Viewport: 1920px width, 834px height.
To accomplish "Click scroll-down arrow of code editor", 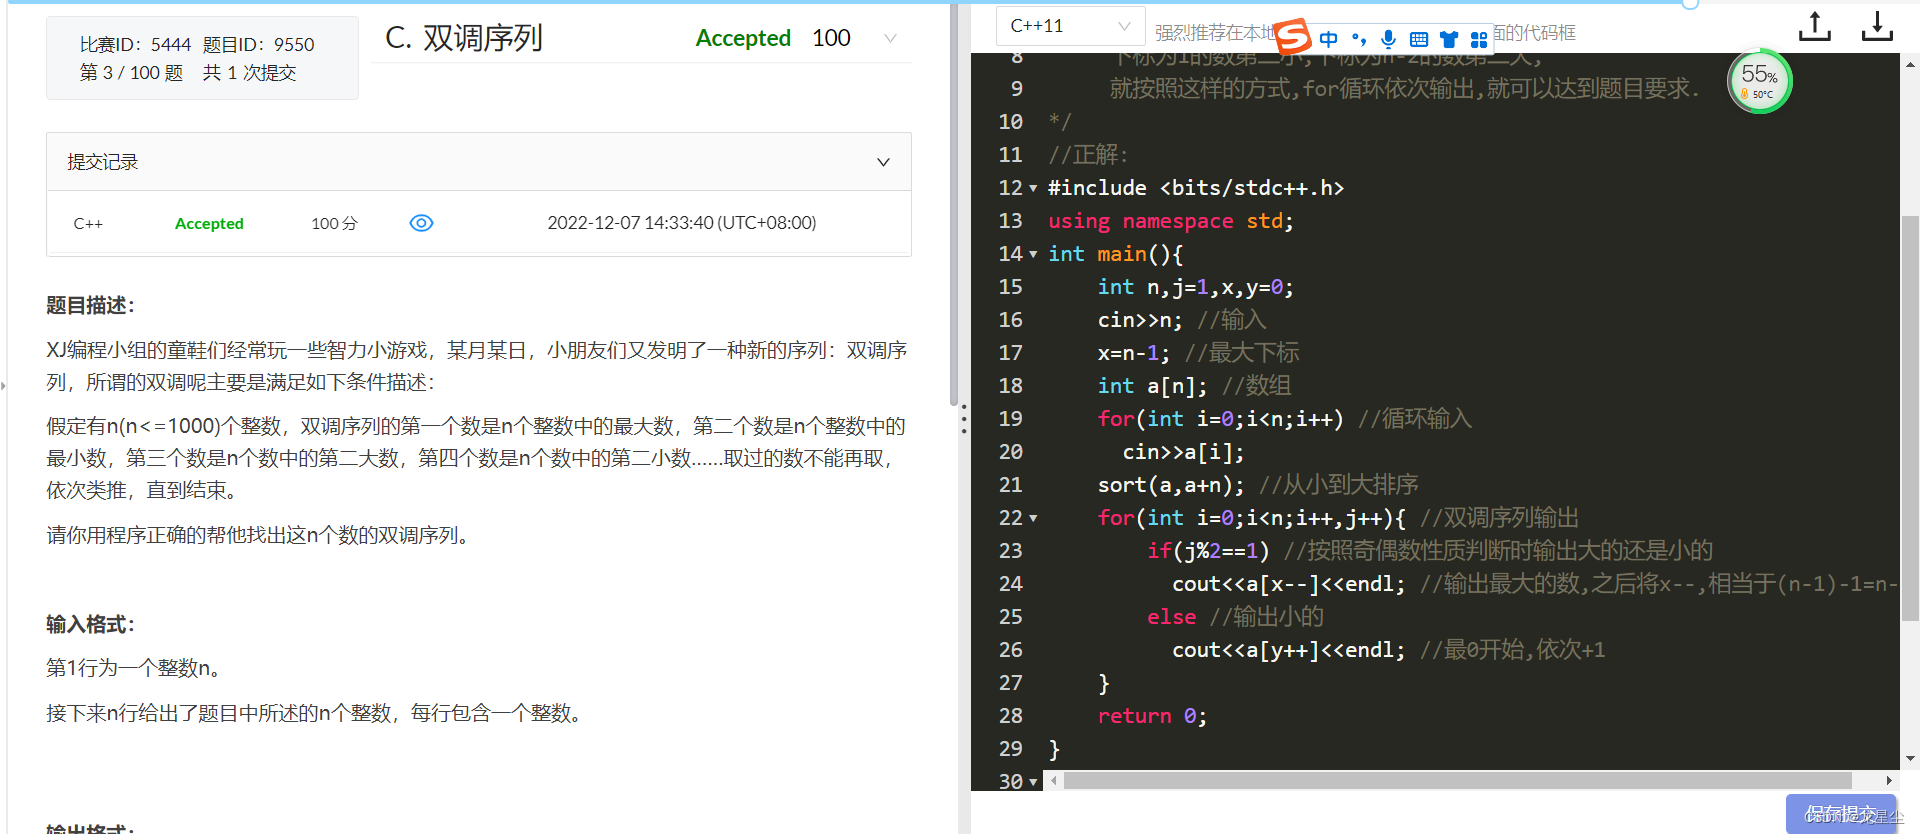I will click(1910, 758).
